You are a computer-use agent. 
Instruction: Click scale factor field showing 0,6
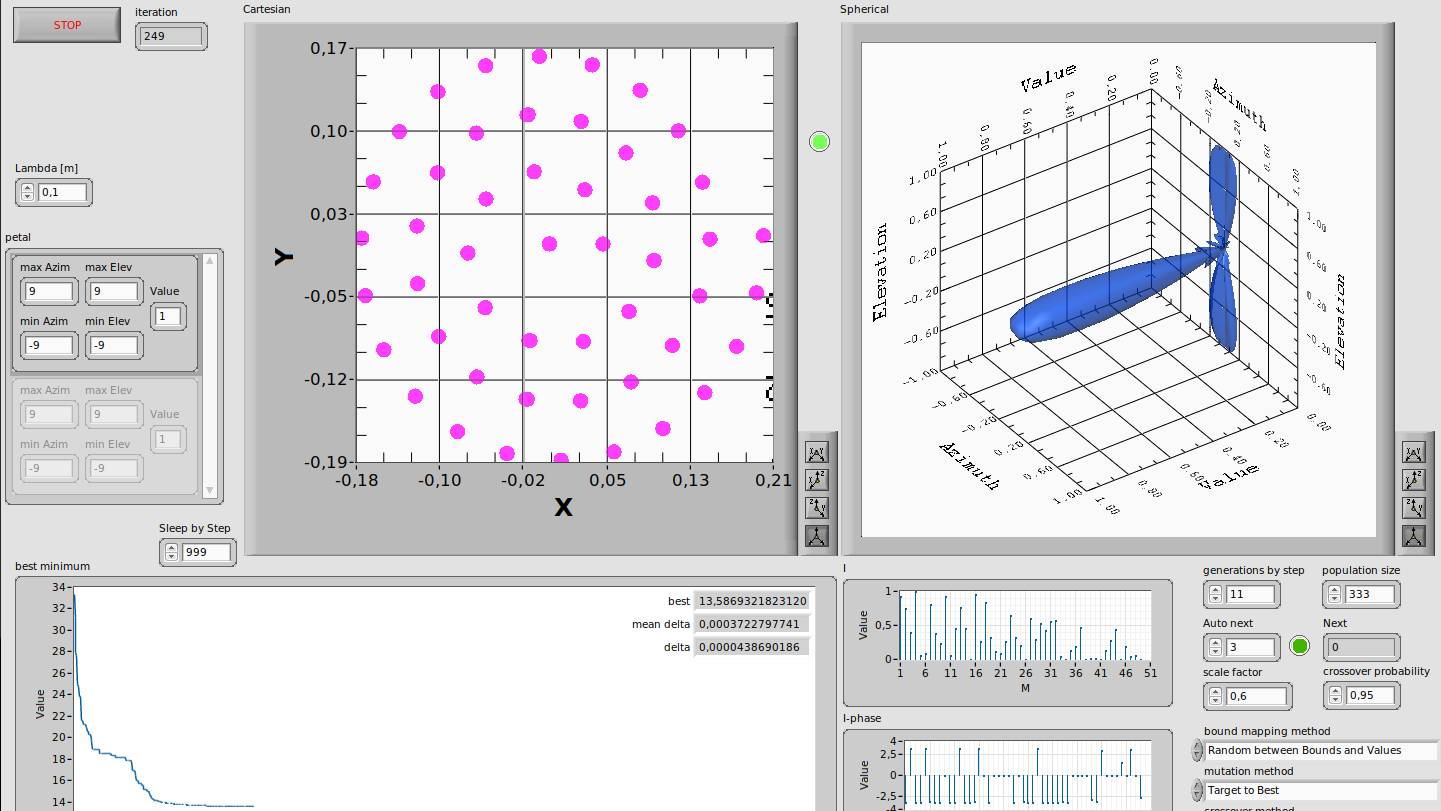coord(1257,696)
